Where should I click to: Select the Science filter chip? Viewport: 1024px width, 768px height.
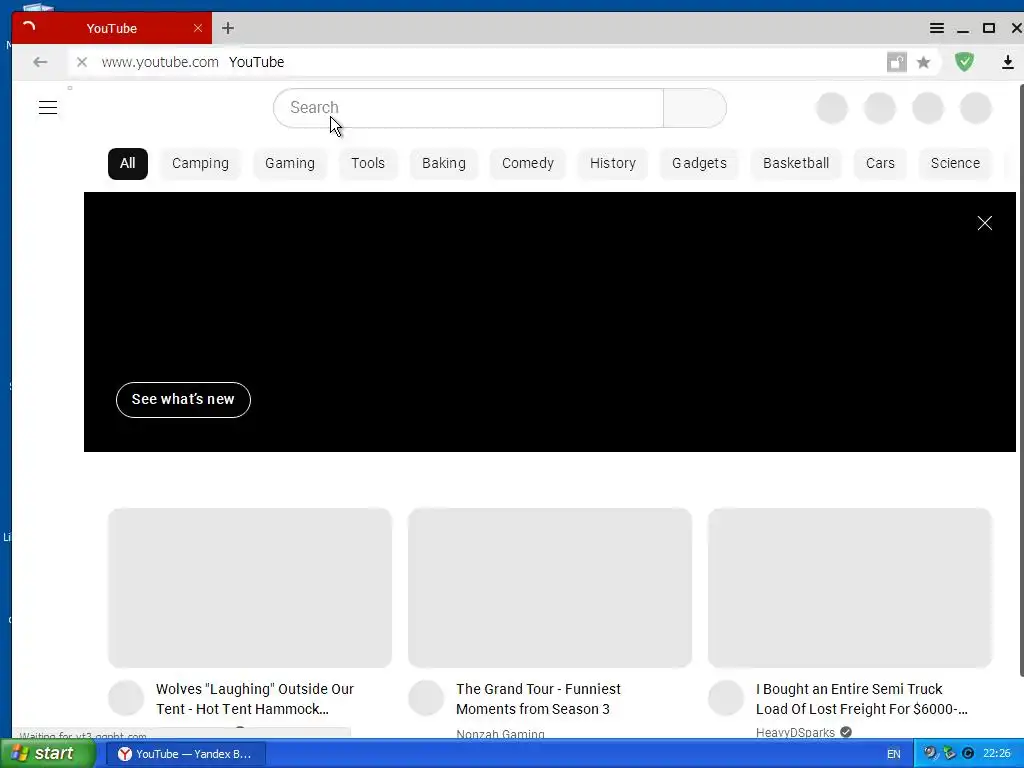pos(955,163)
